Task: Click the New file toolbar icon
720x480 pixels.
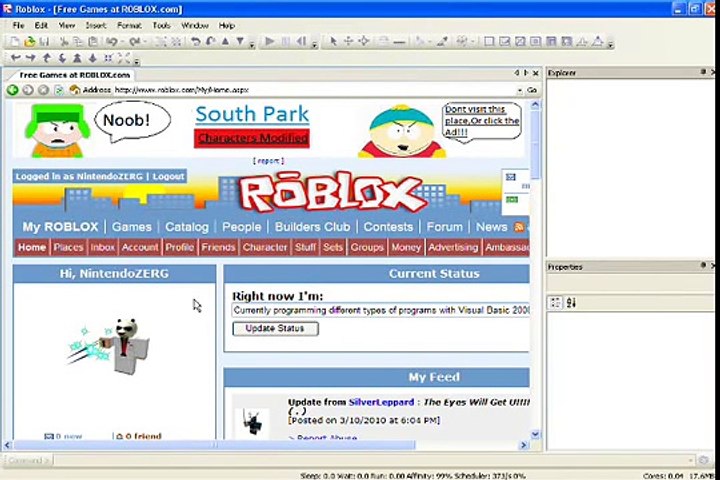Action: point(14,42)
